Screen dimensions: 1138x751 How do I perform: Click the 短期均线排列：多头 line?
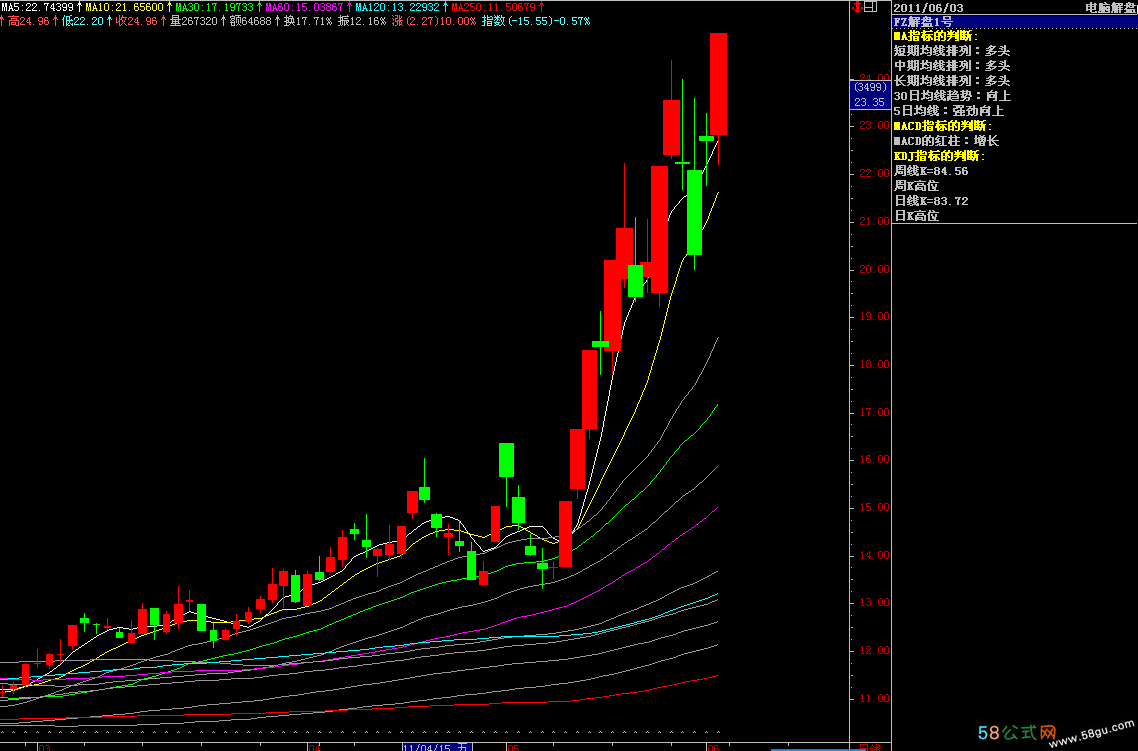click(951, 51)
